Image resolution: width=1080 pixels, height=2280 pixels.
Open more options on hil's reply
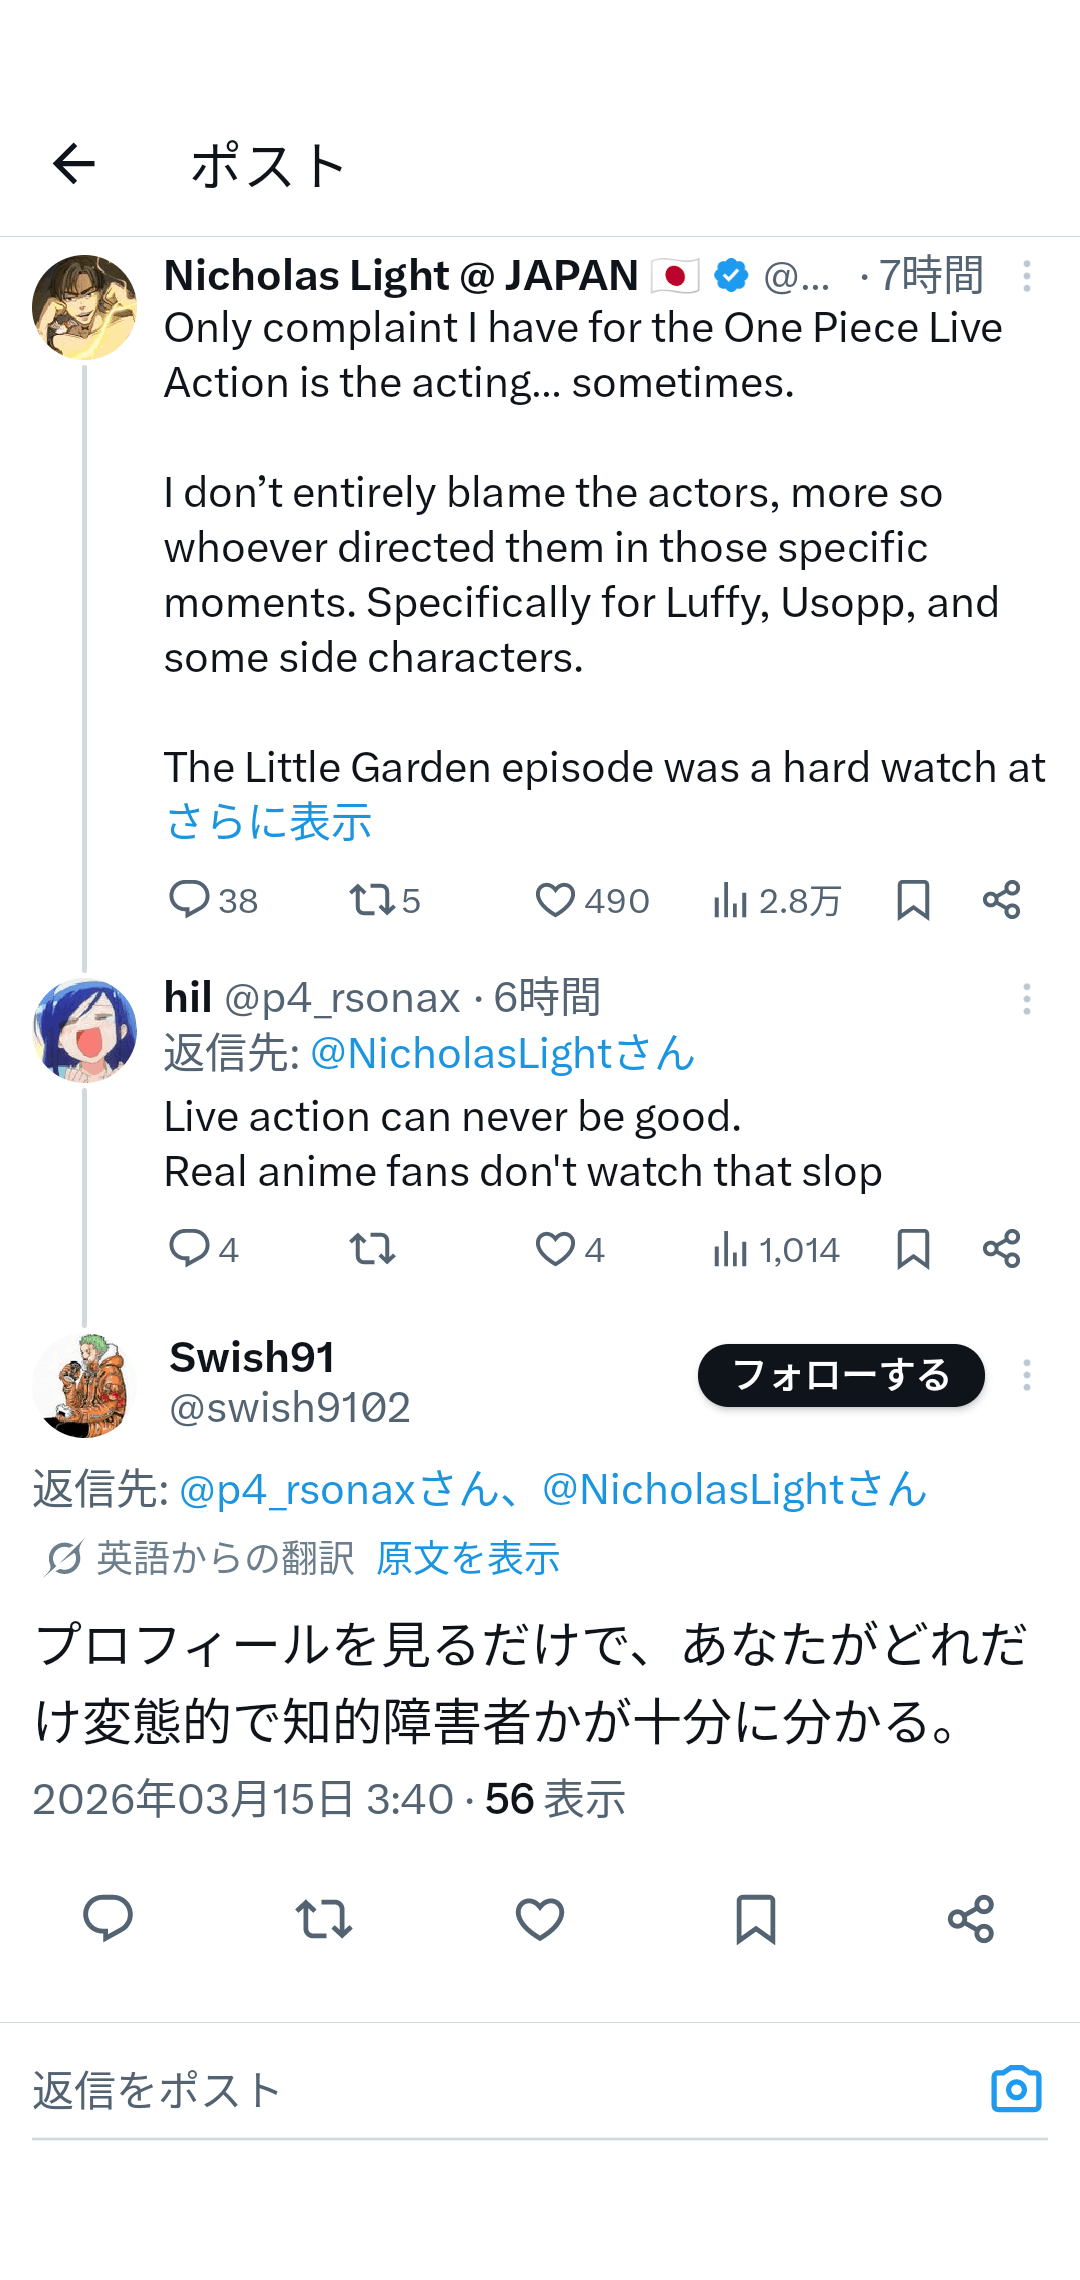(1026, 999)
